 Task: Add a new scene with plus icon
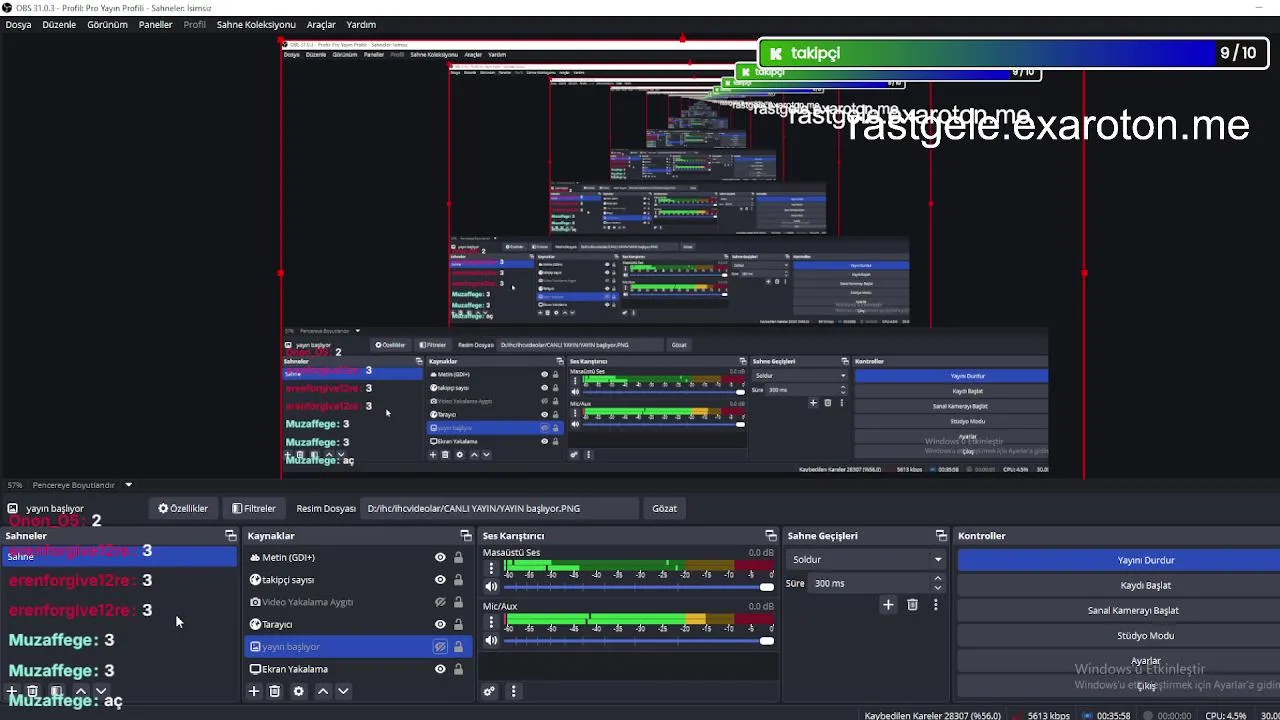pos(12,691)
